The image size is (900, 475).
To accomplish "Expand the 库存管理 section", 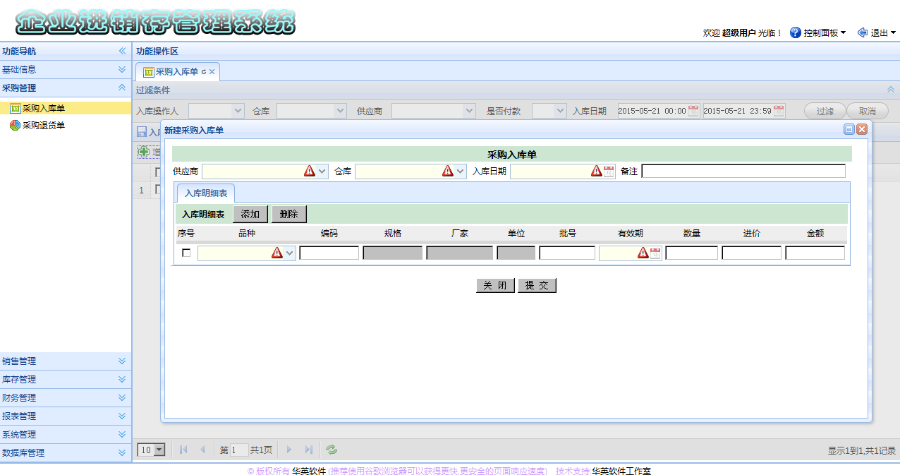I will click(122, 379).
